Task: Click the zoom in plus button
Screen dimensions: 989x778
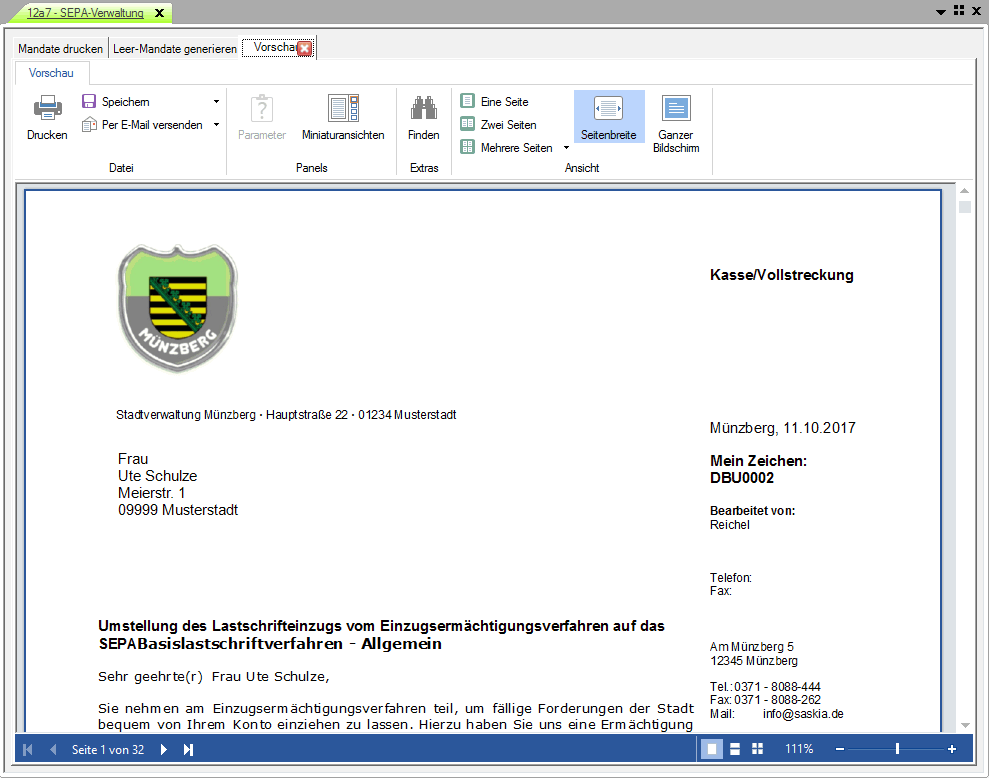Action: tap(951, 749)
